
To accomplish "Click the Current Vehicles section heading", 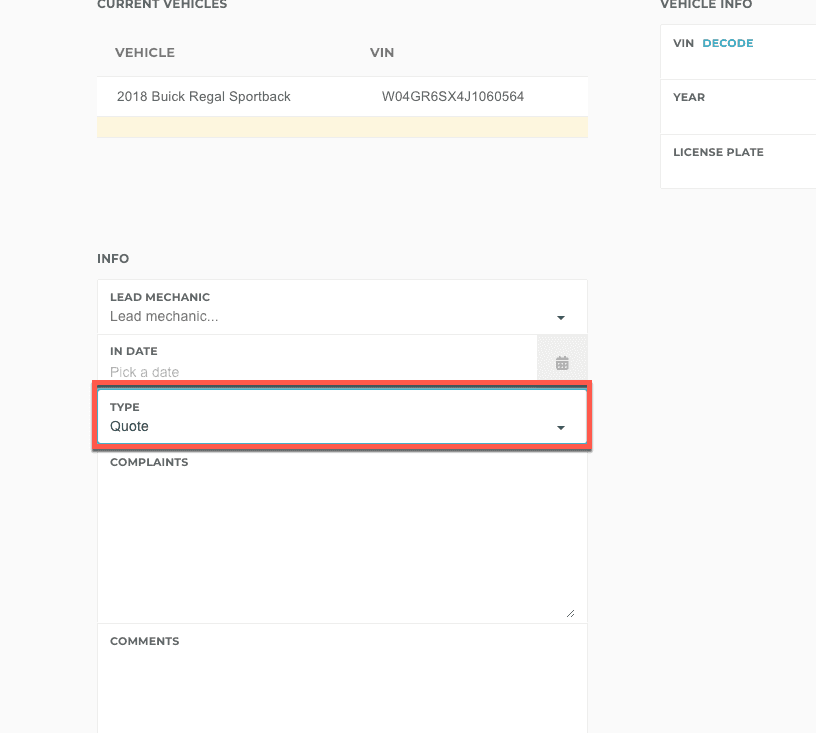I will pos(162,5).
